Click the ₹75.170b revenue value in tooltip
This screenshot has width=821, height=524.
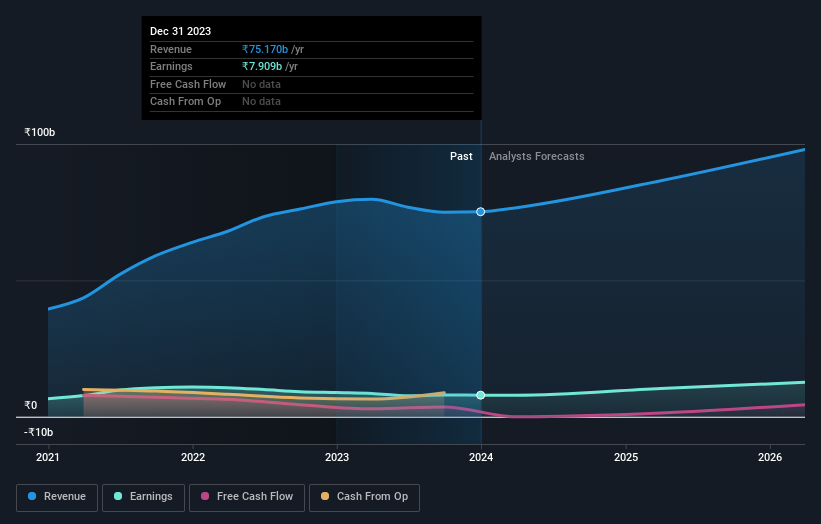click(265, 49)
